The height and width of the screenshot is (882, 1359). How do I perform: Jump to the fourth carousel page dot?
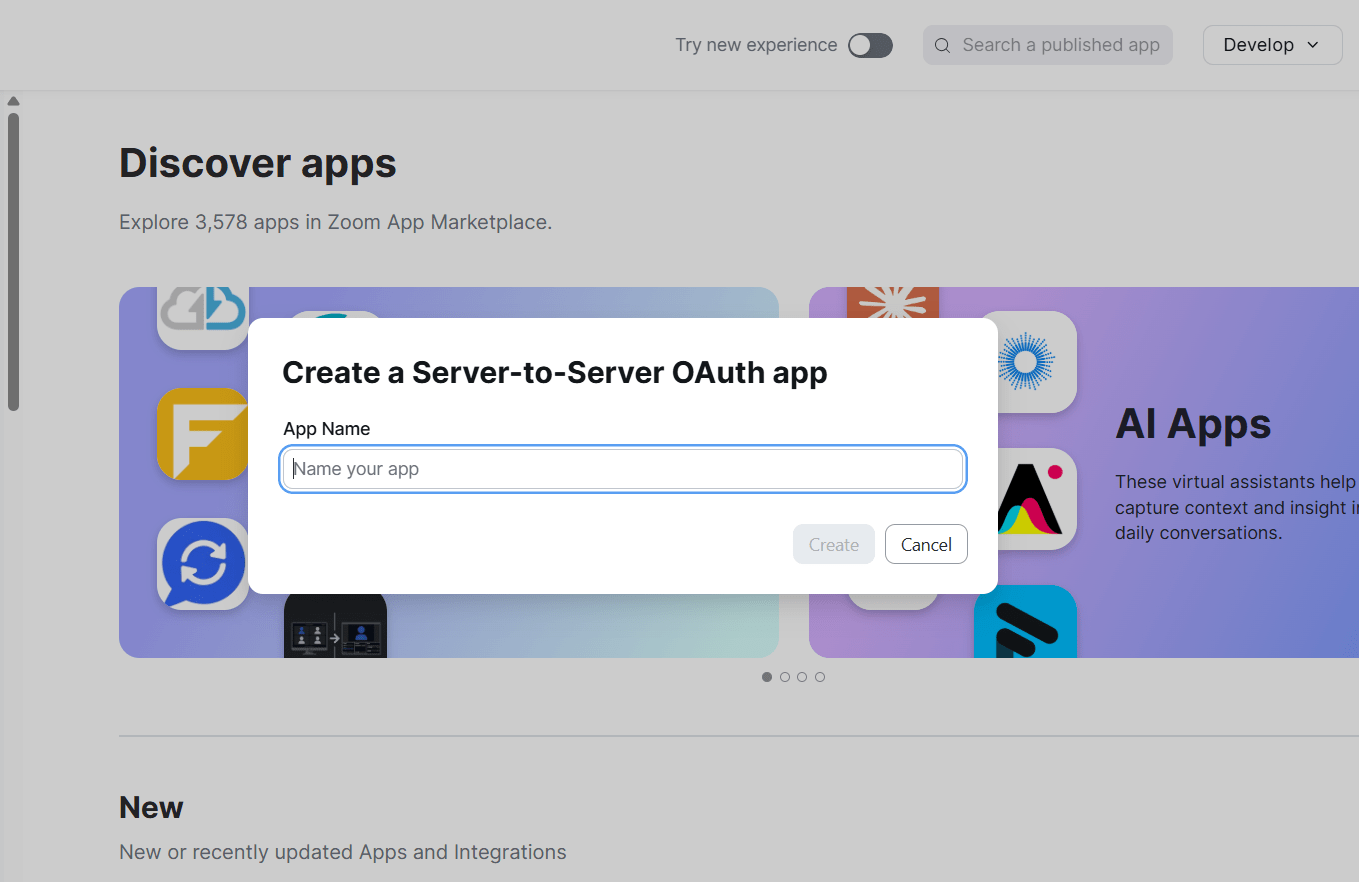820,677
